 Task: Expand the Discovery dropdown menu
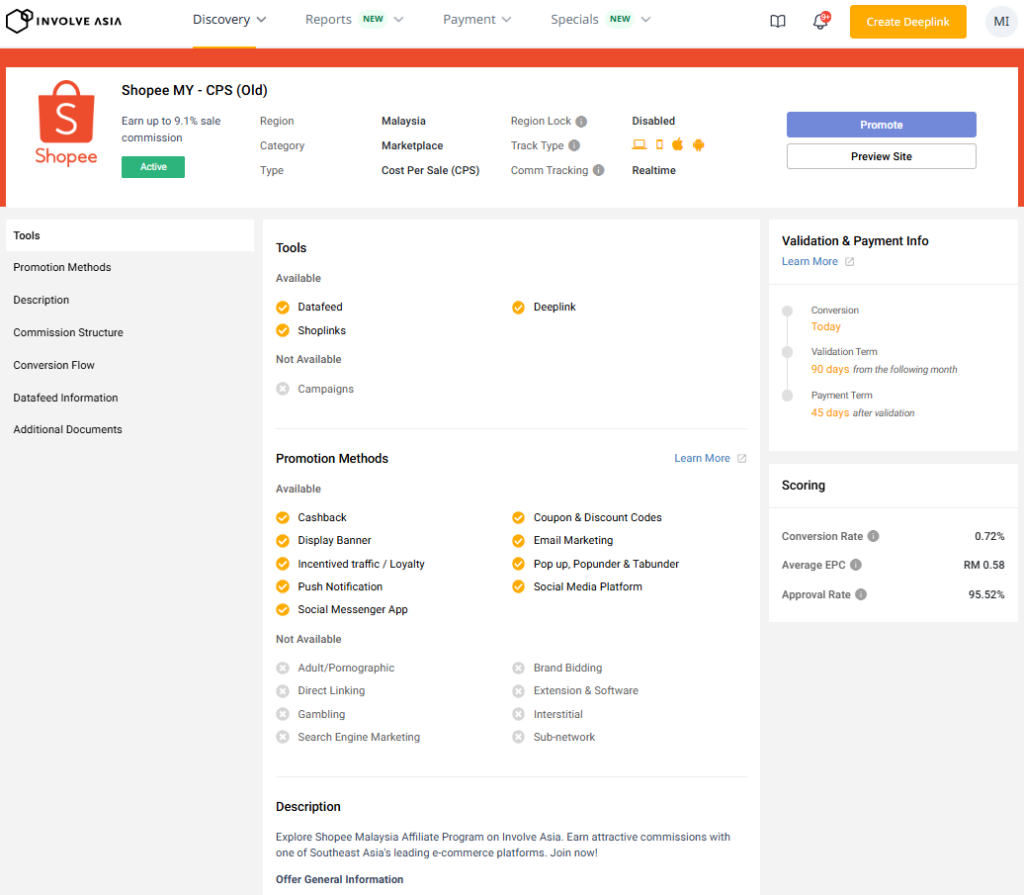coord(229,20)
